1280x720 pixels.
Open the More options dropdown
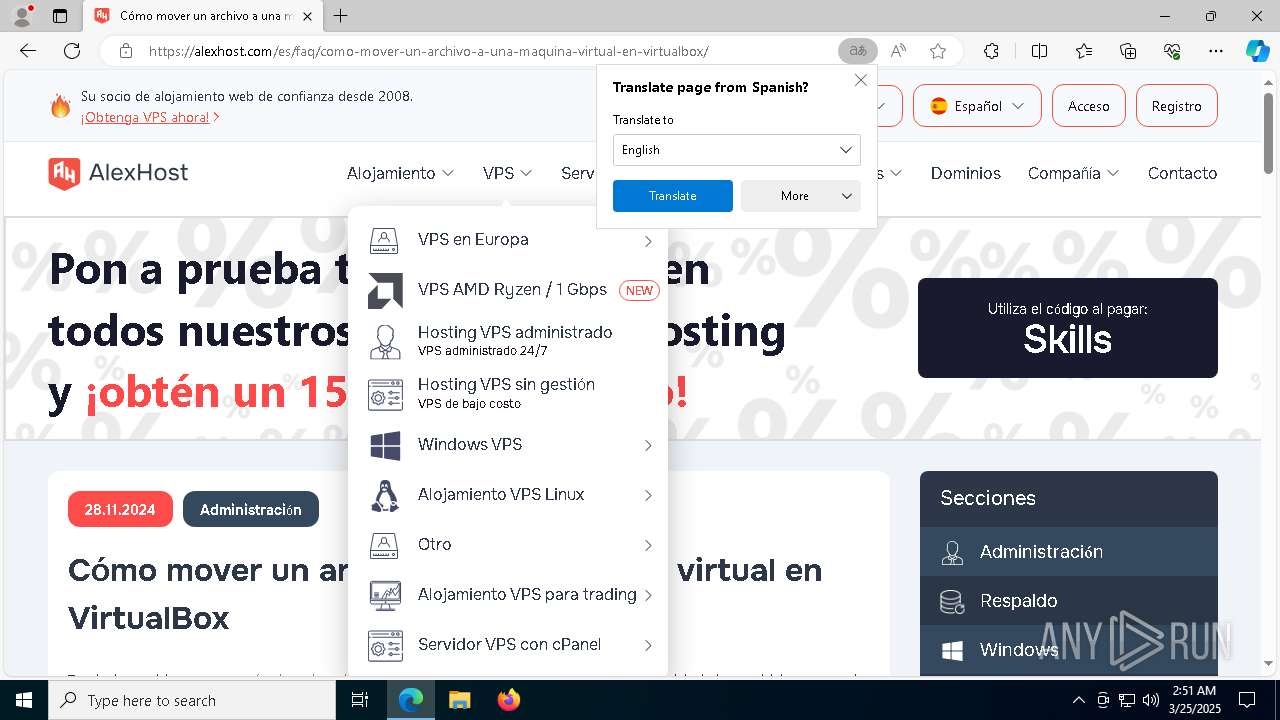tap(800, 196)
